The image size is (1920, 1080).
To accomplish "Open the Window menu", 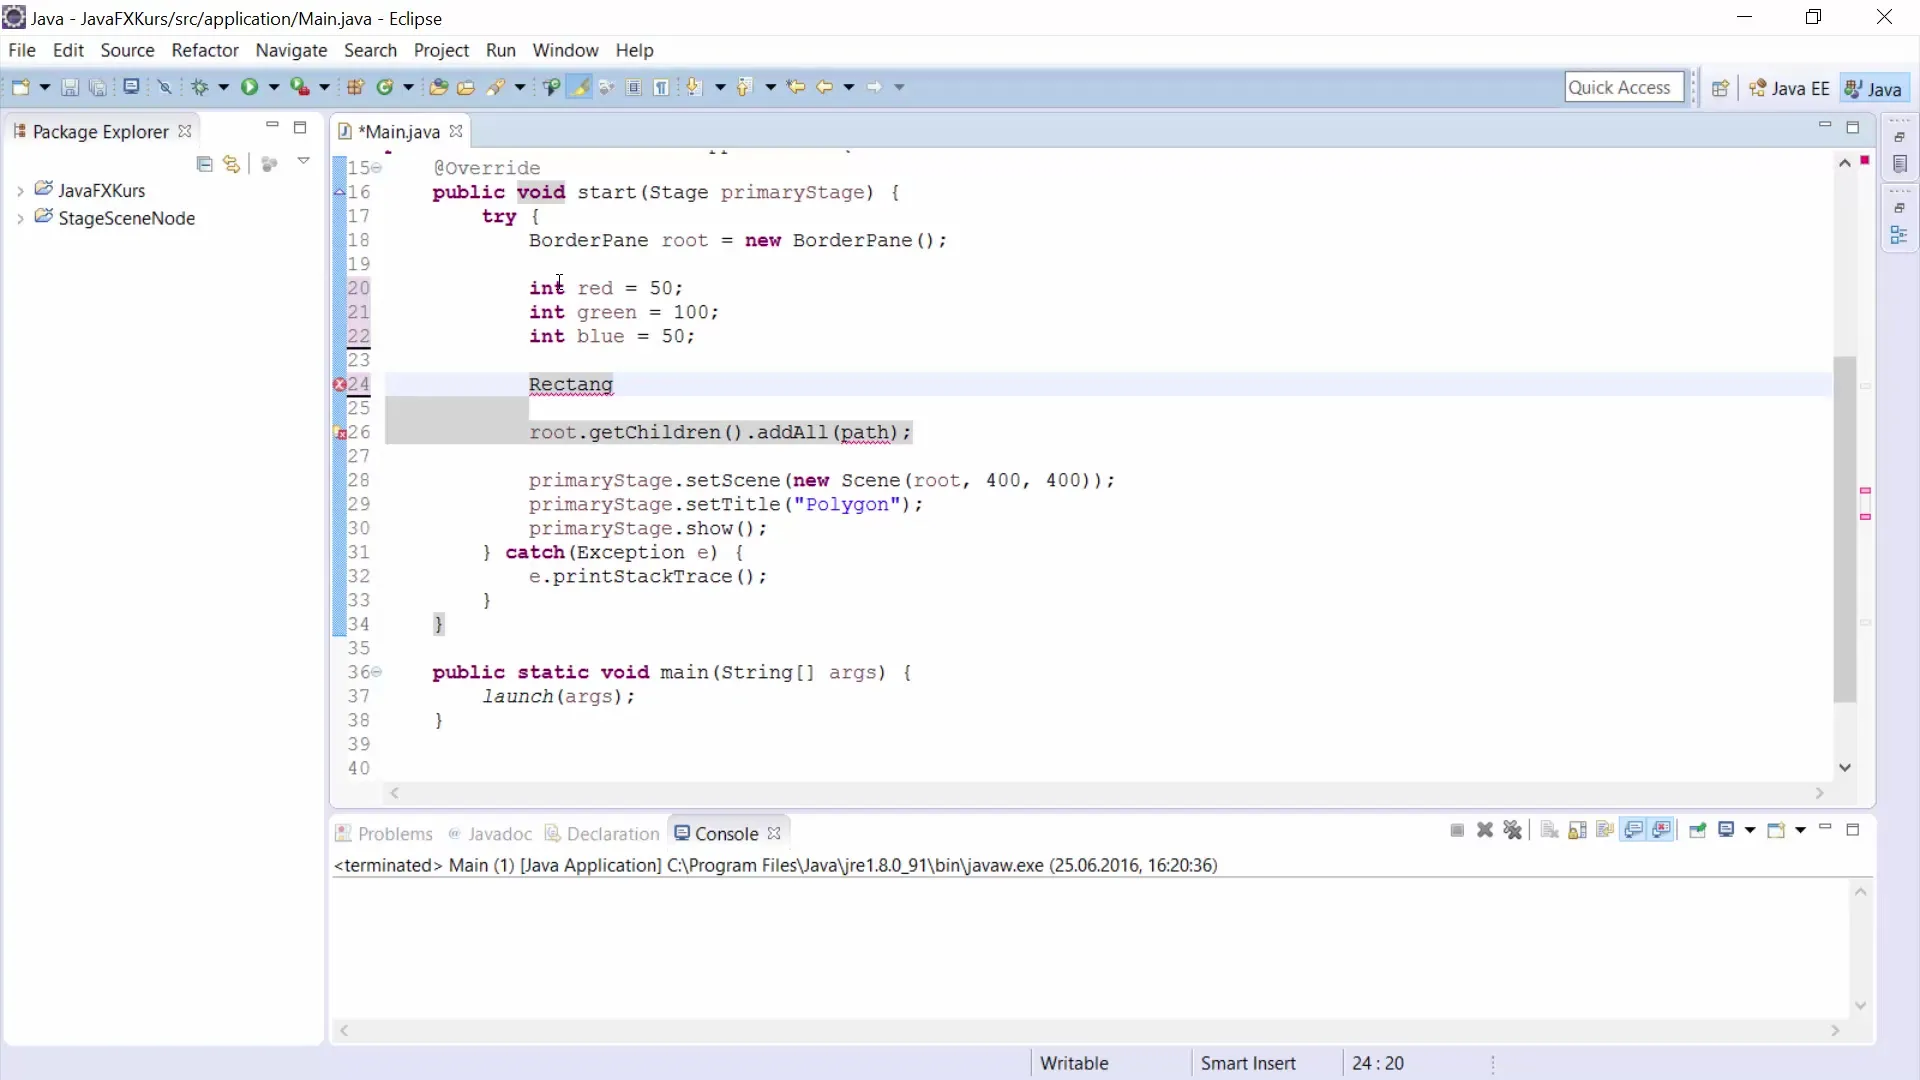I will pos(565,50).
